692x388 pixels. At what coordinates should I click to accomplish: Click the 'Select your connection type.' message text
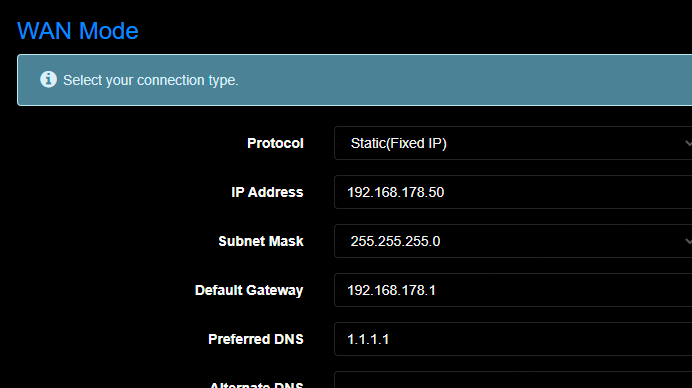[150, 80]
